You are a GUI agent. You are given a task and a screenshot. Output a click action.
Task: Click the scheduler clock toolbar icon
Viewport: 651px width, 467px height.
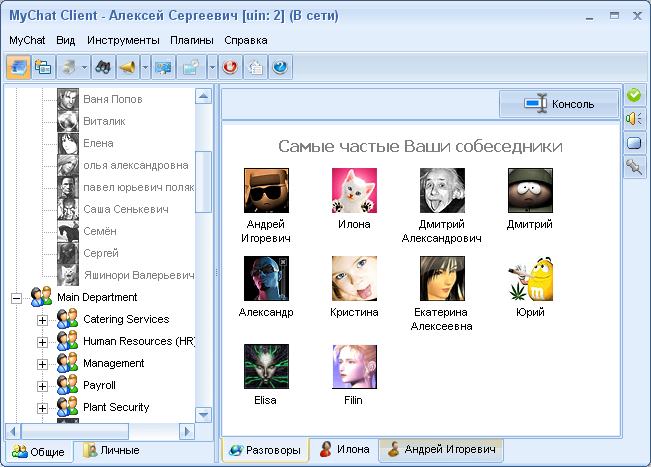tap(191, 67)
